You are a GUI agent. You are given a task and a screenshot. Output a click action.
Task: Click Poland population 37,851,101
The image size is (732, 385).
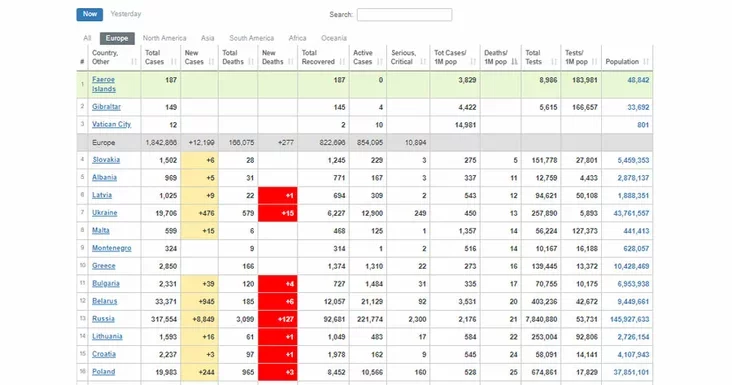(x=631, y=372)
